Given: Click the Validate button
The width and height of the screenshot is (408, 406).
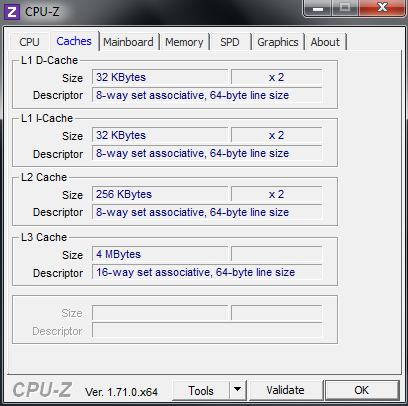Looking at the screenshot, I should [x=285, y=390].
